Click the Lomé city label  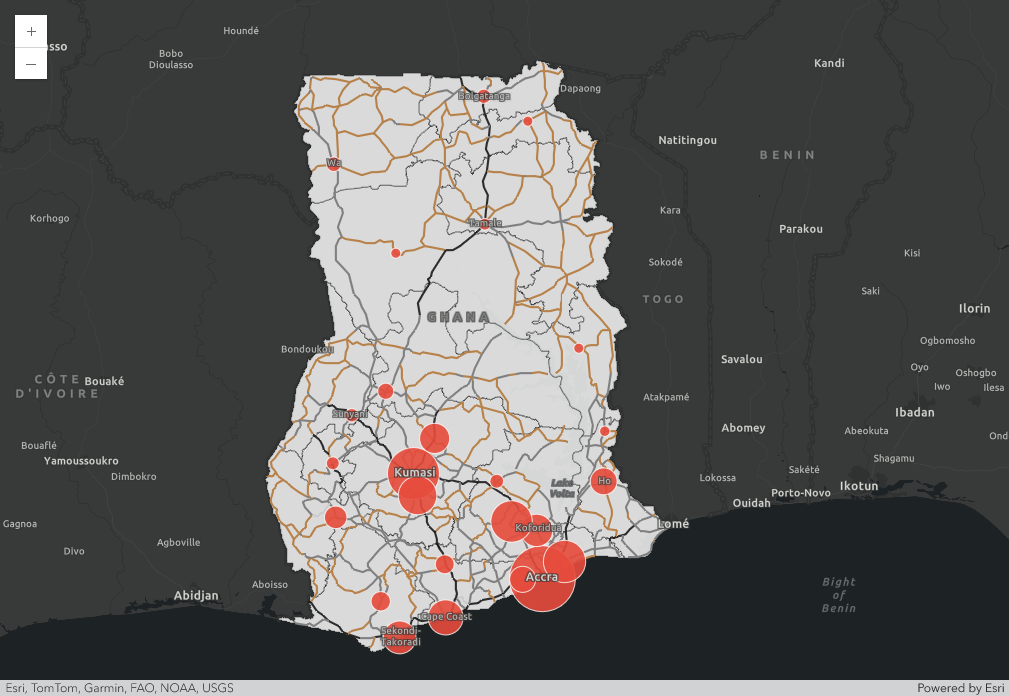pos(673,524)
